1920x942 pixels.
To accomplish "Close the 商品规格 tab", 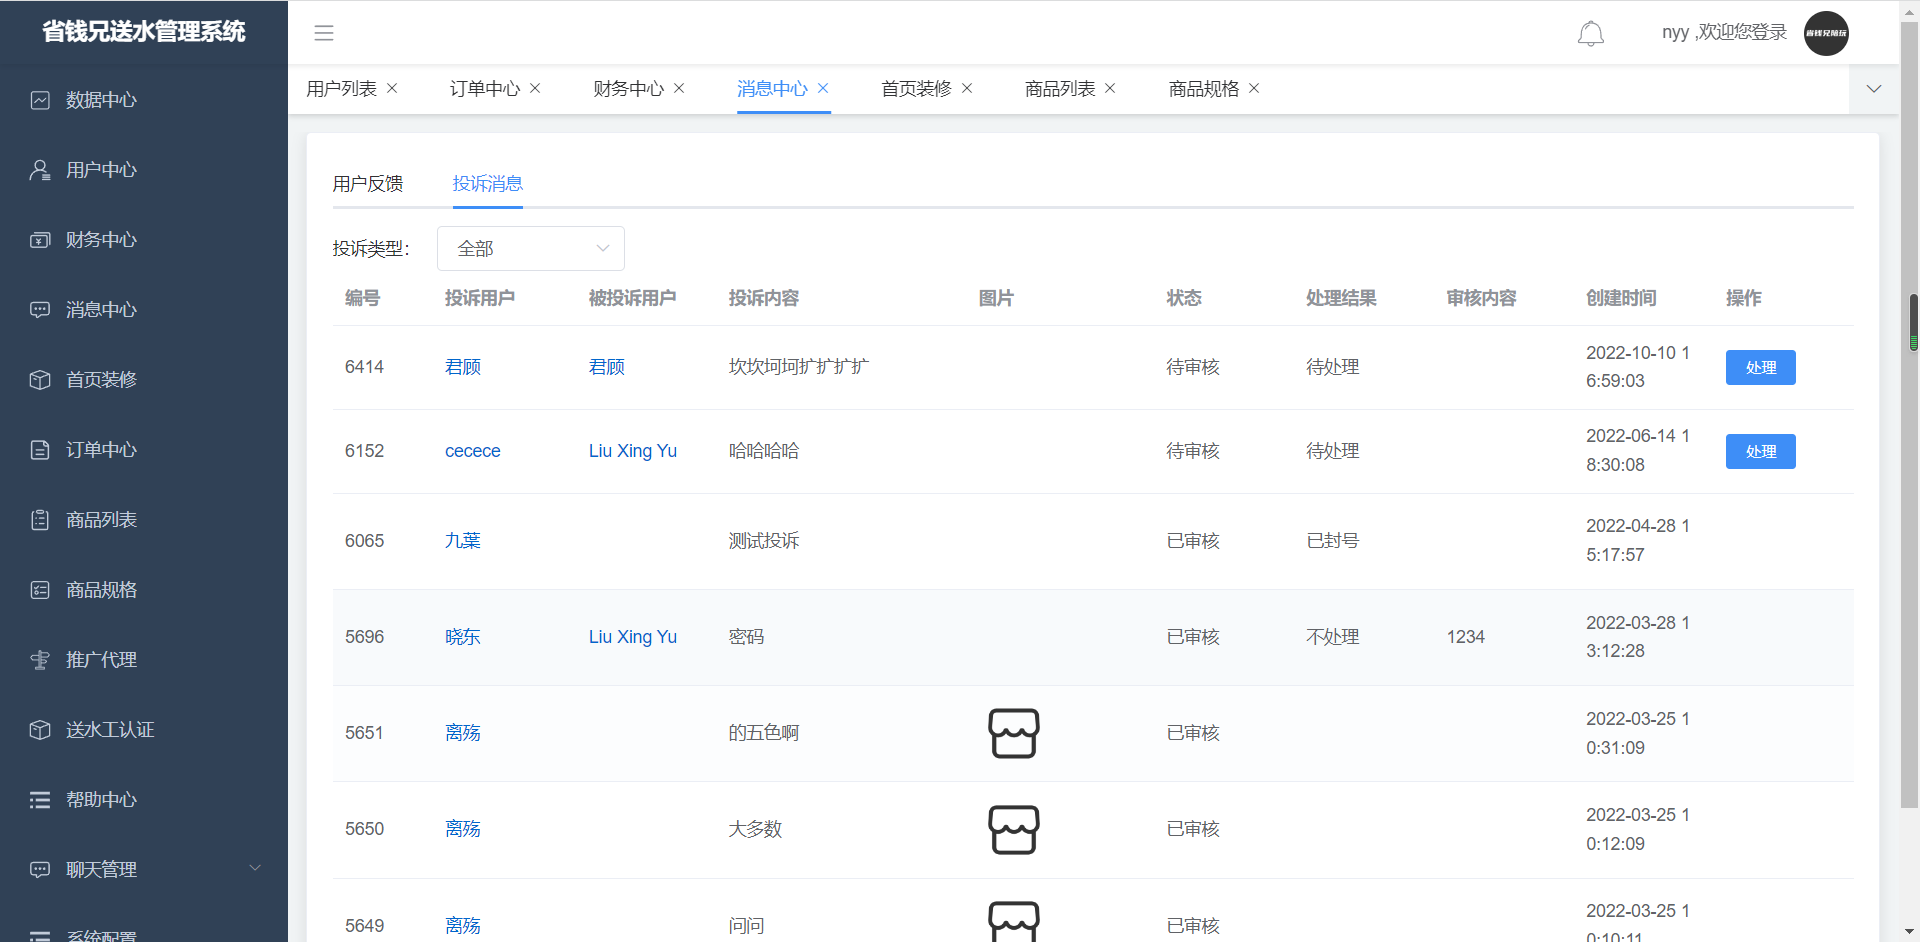I will tap(1254, 89).
